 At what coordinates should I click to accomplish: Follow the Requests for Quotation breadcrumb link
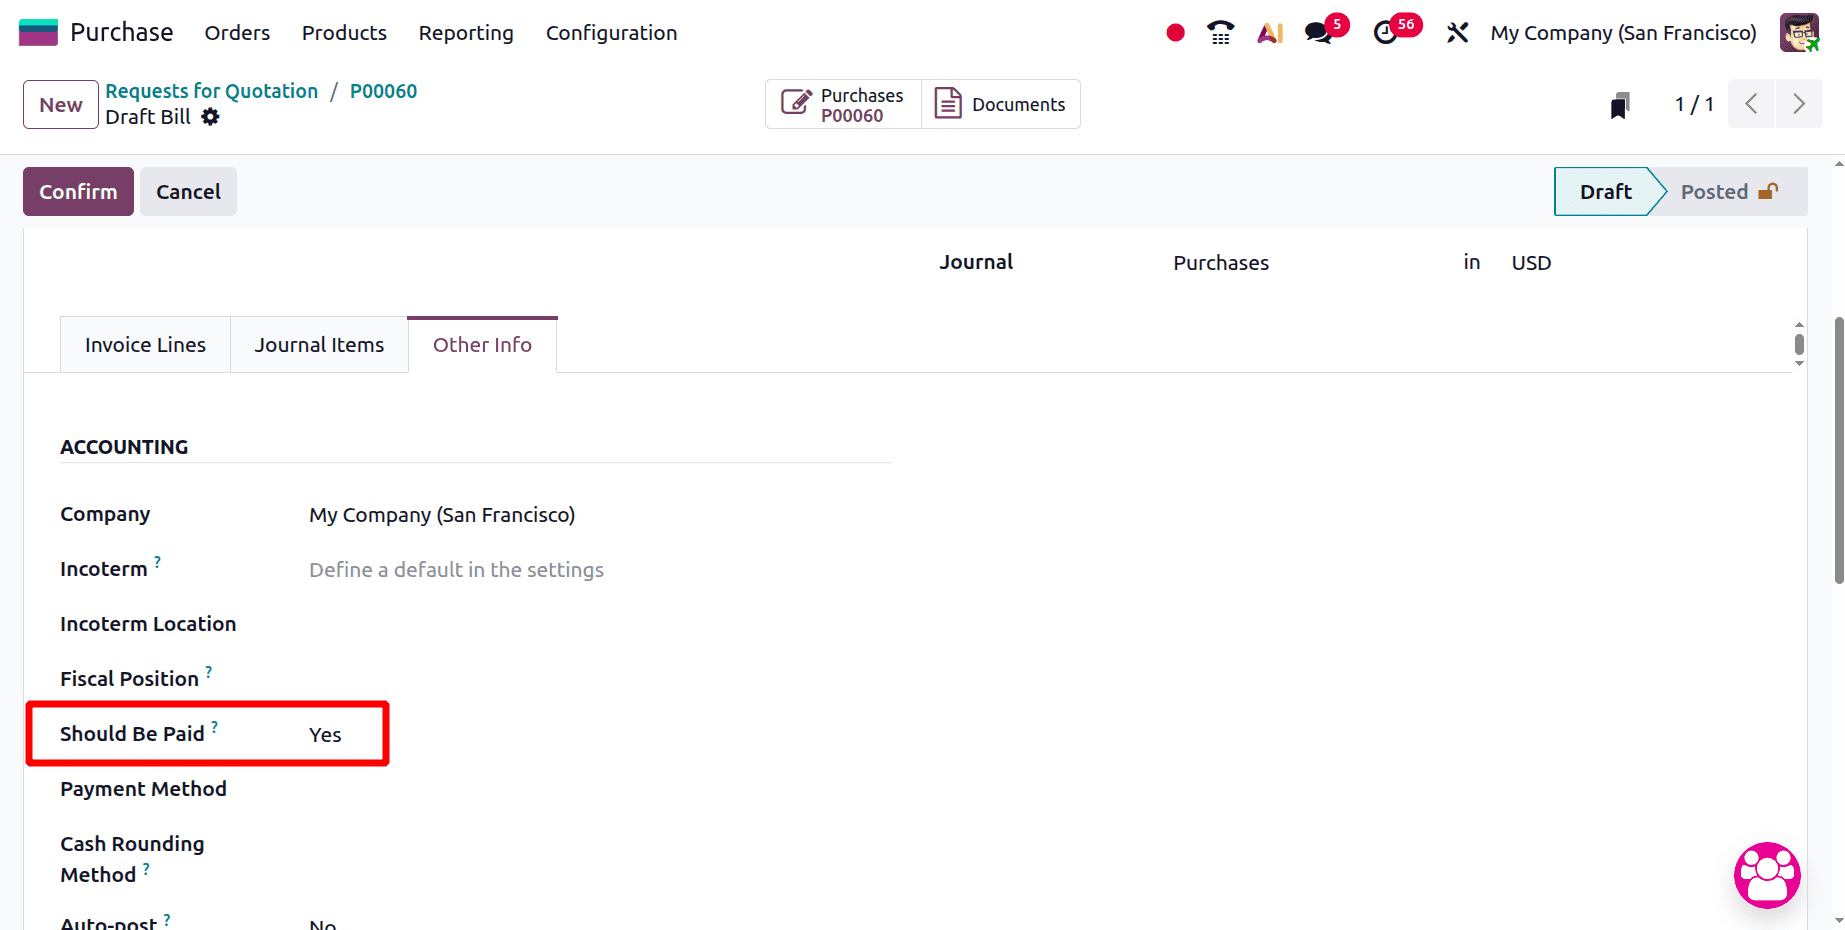point(211,90)
